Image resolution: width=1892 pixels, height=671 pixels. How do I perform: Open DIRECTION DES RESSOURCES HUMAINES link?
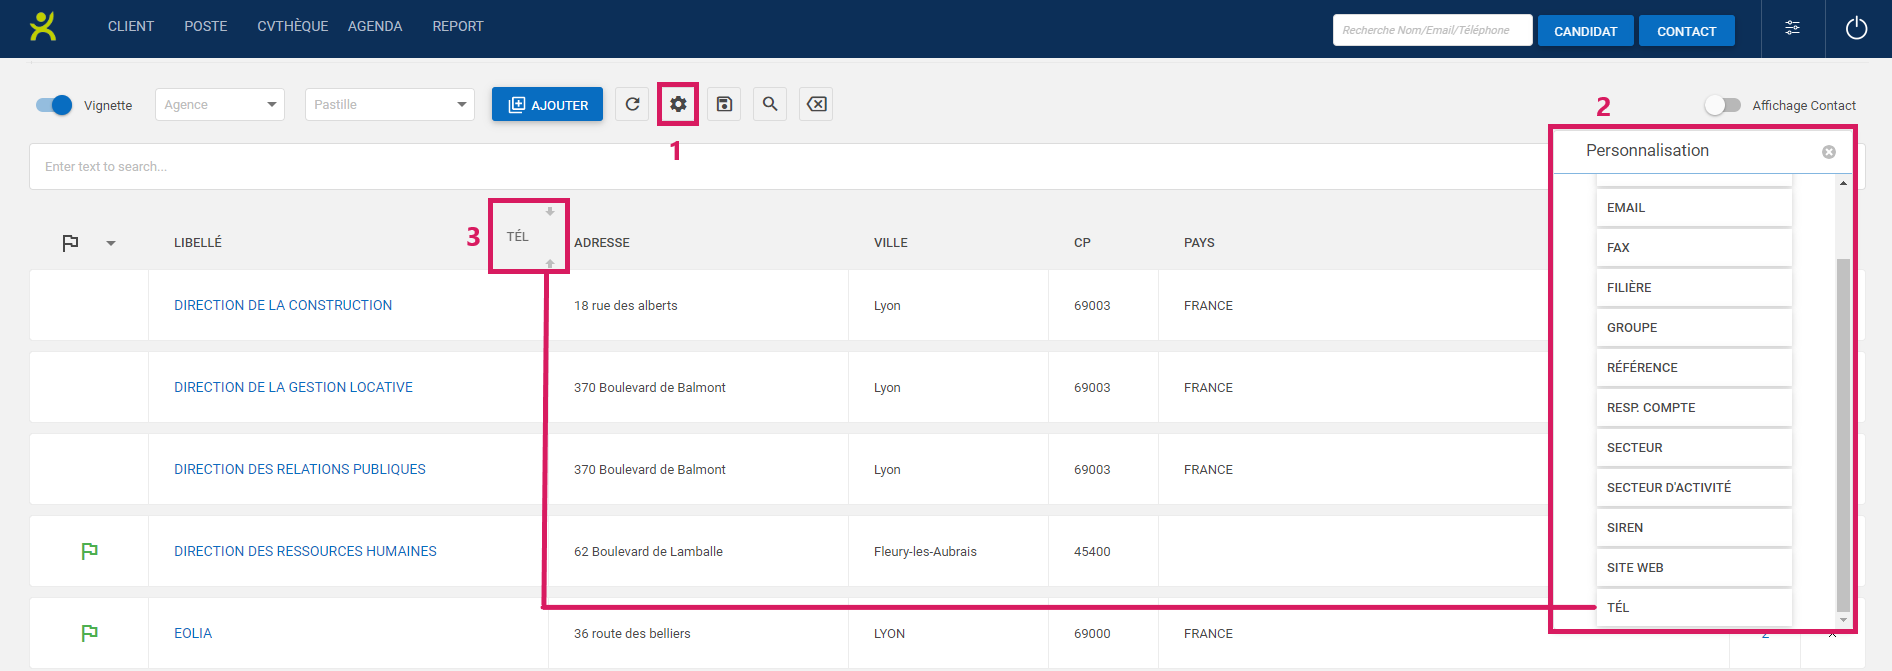(x=305, y=551)
